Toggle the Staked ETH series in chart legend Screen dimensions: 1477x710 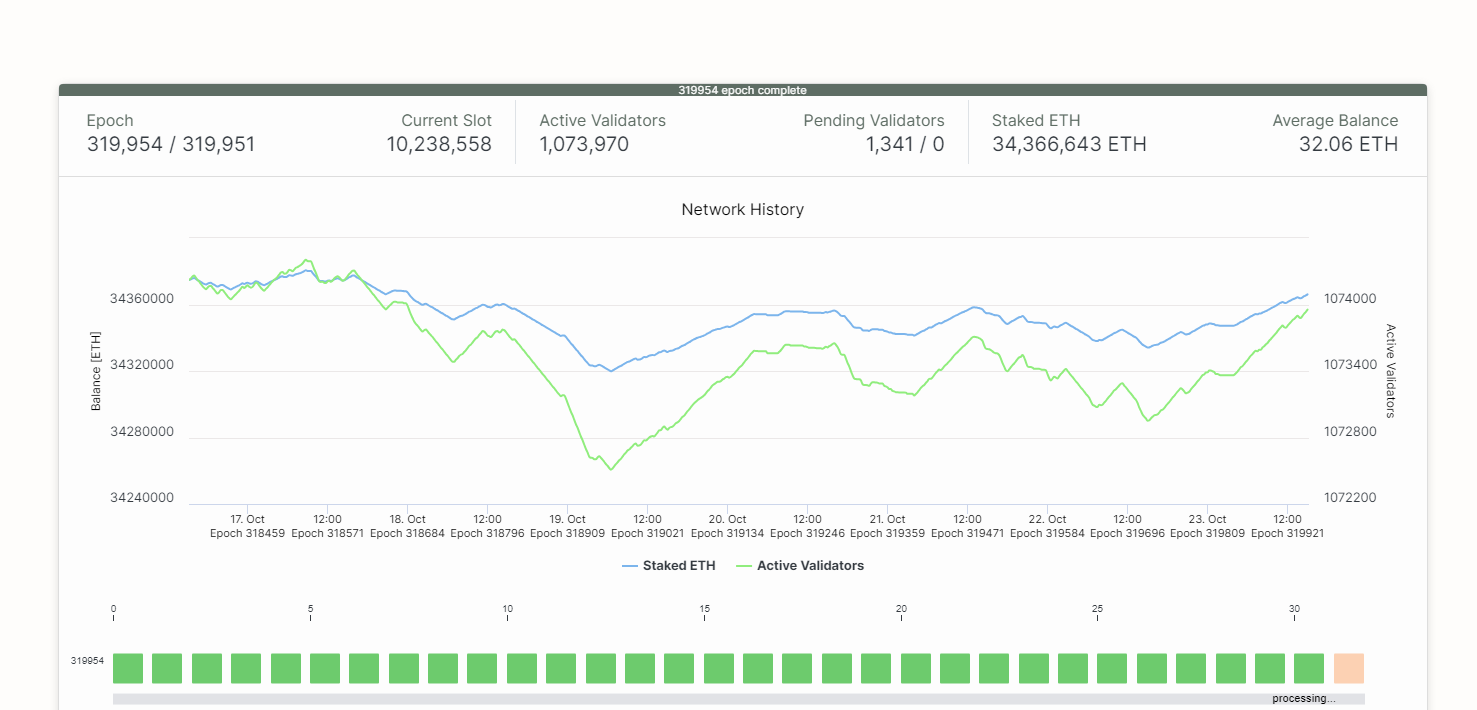[668, 566]
